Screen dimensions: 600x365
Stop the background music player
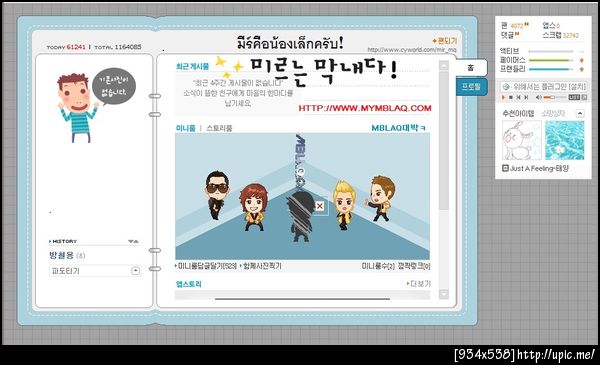511,98
